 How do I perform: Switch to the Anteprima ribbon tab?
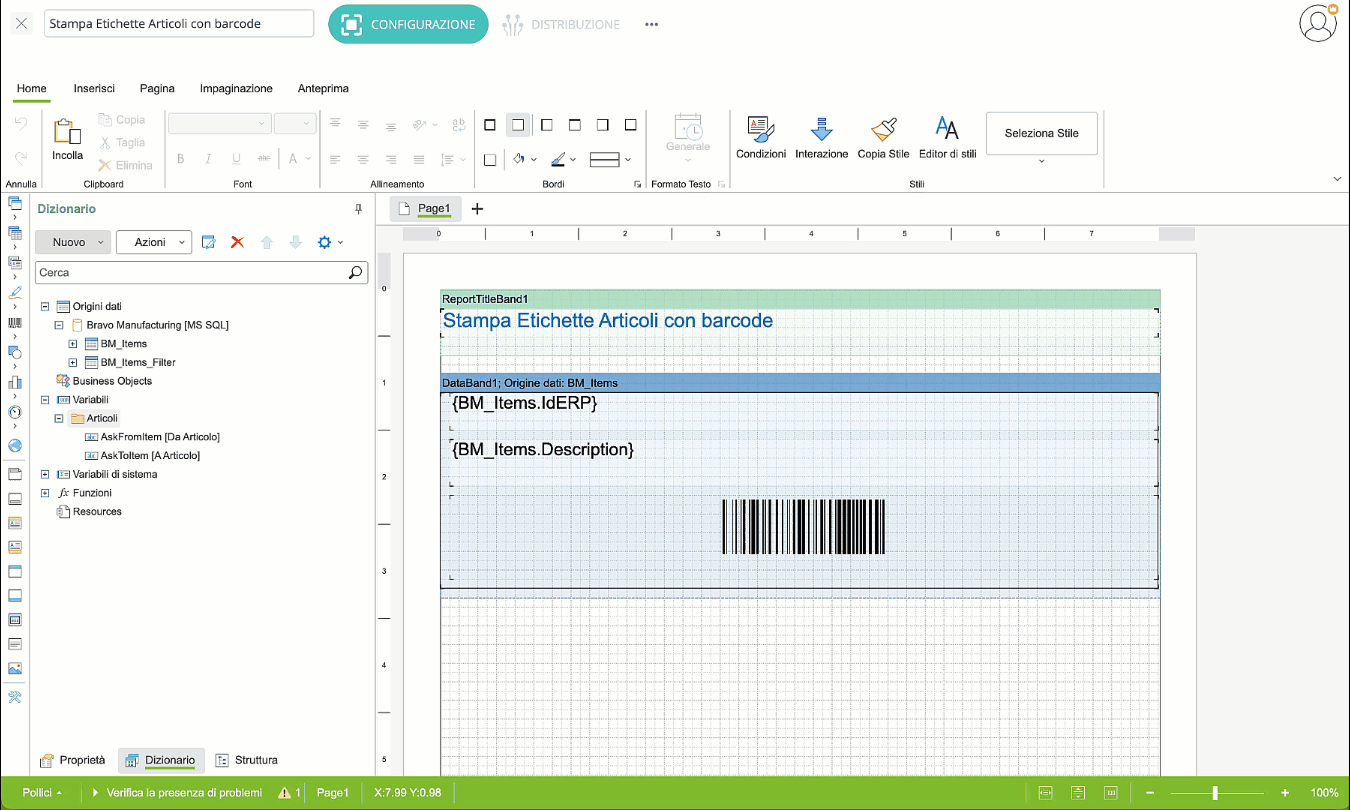tap(323, 88)
